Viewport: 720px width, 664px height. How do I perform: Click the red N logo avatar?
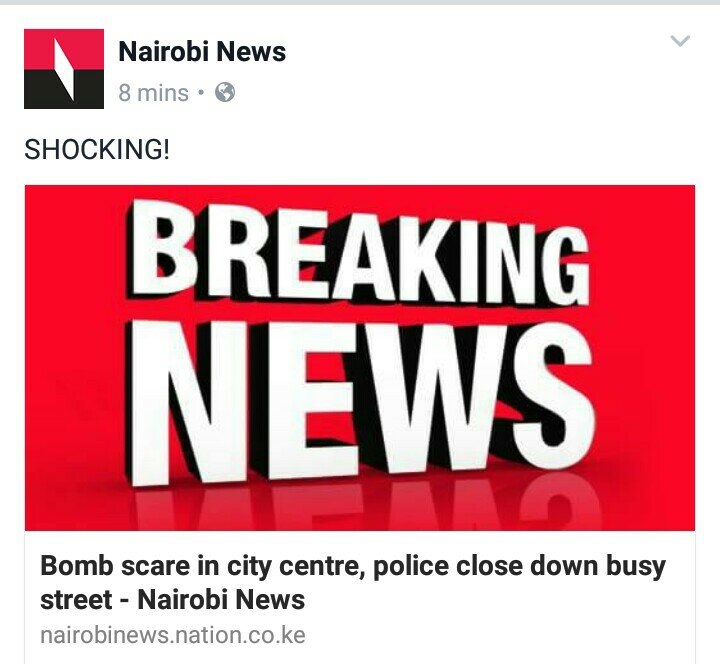(x=64, y=69)
